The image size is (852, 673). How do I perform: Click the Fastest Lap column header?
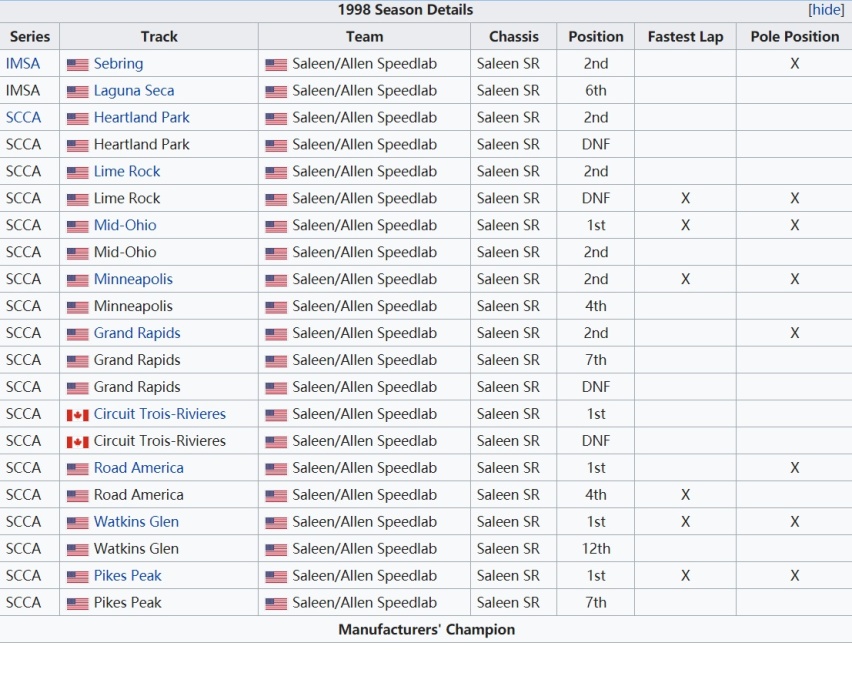click(685, 36)
